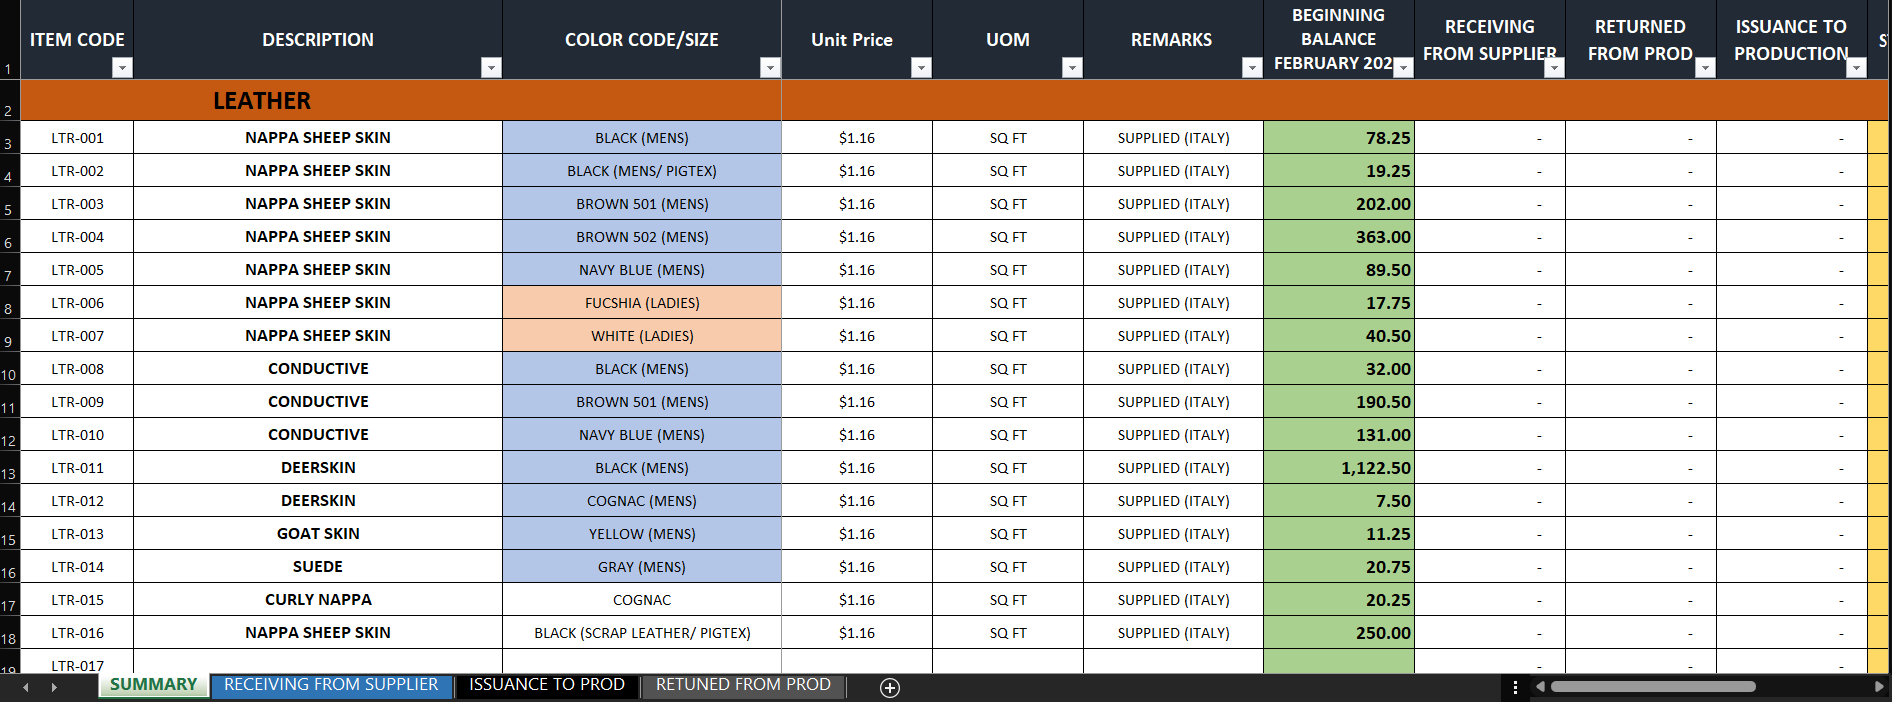Select beginning balance 363.00 cell

1339,237
